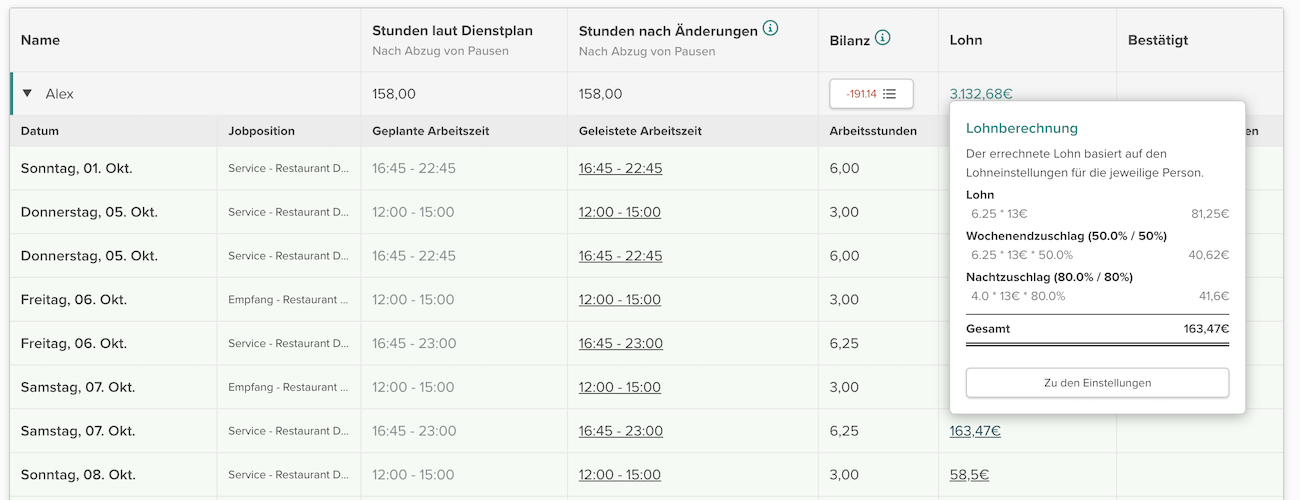
Task: Click info icon beside Stunden nach Änderungen
Action: [770, 29]
